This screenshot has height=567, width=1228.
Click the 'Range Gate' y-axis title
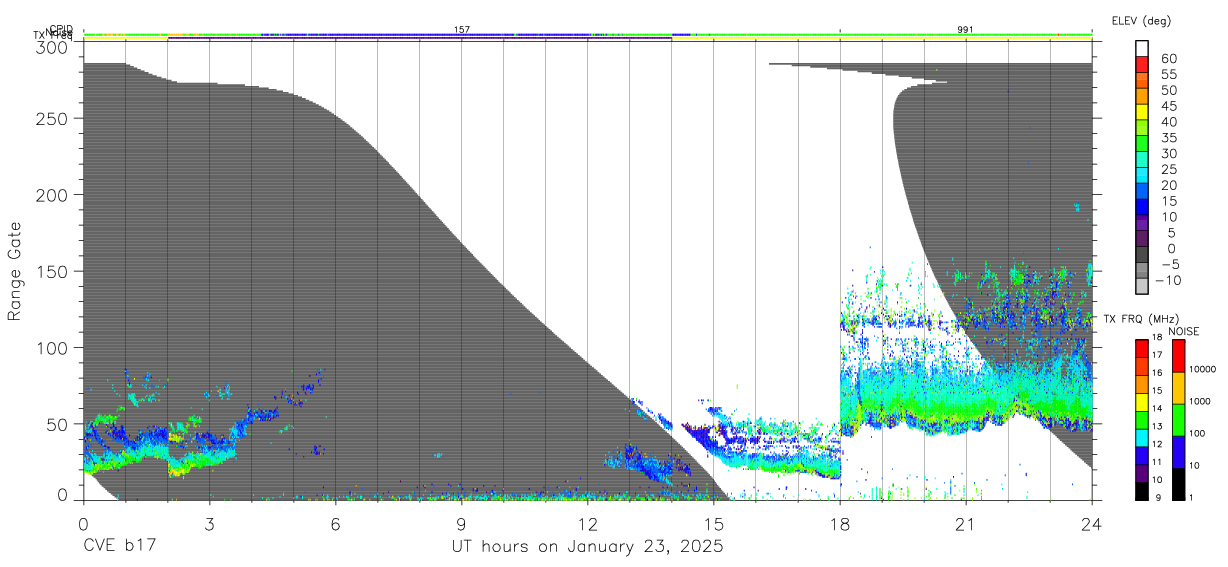[15, 272]
